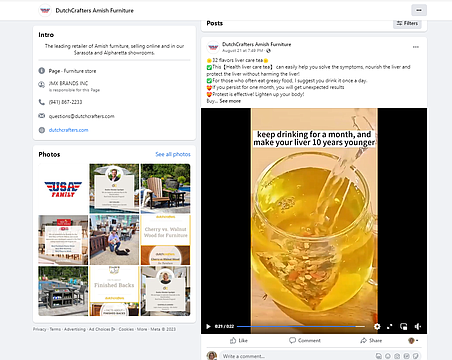Viewport: 452px width, 360px height.
Task: Play the liver care tea video
Action: tap(208, 326)
